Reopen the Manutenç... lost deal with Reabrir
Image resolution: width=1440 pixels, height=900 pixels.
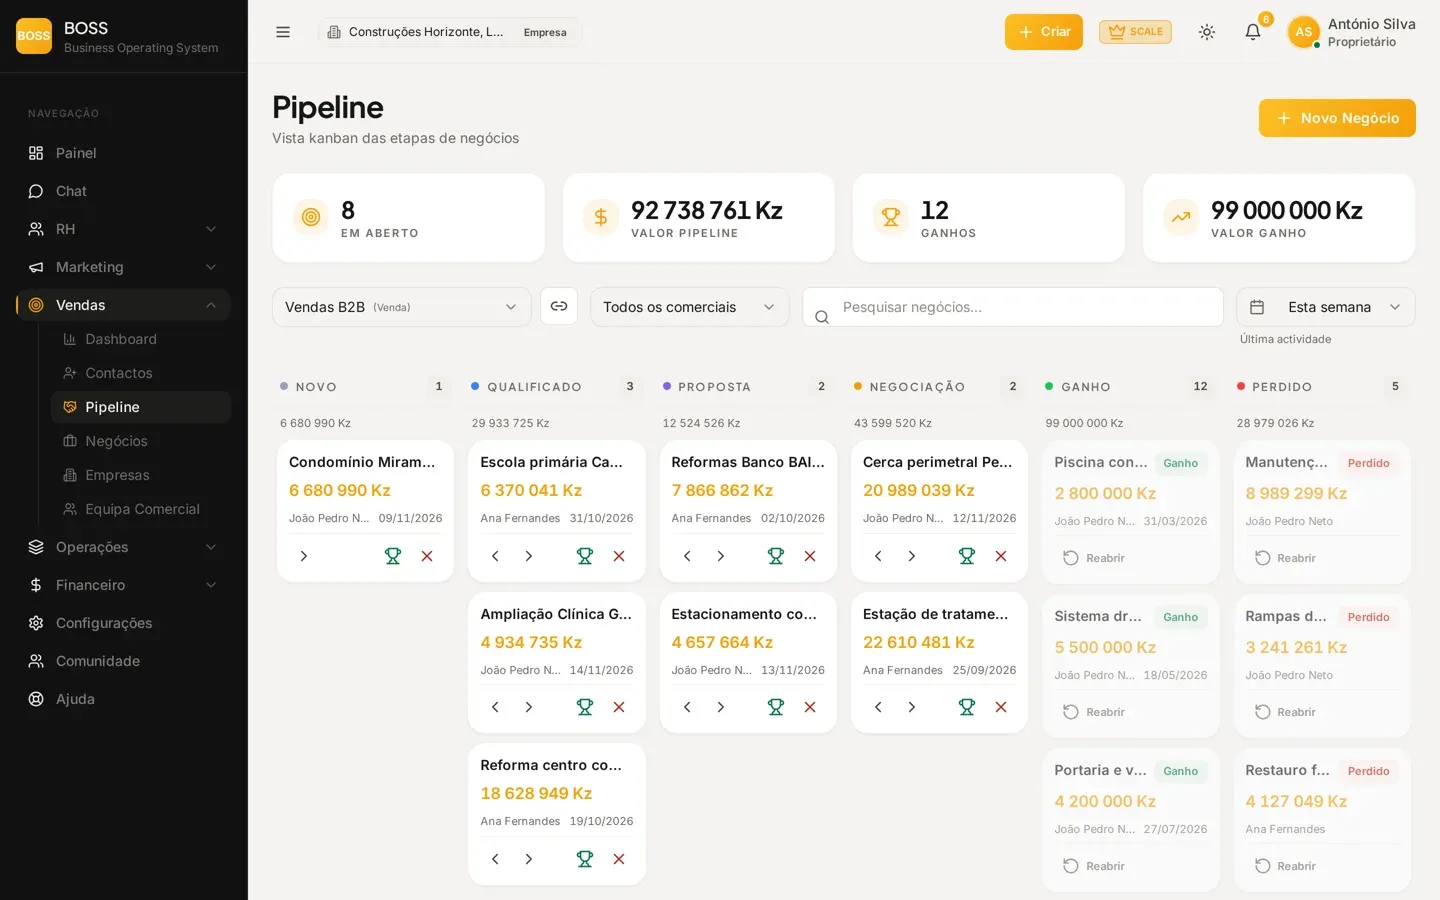coord(1285,558)
